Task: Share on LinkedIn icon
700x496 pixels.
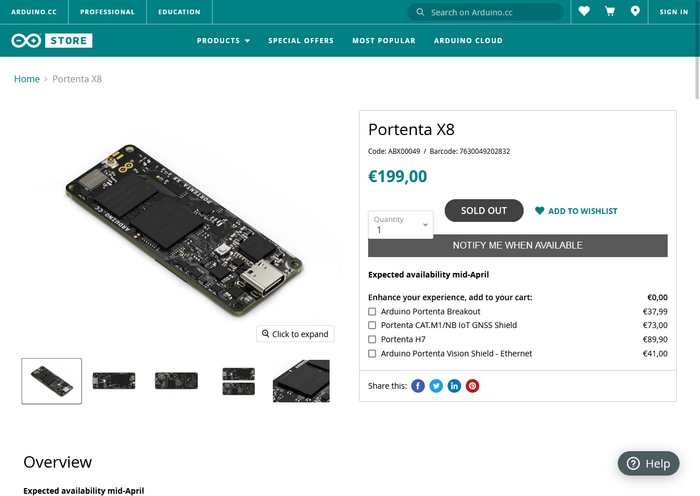Action: [454, 386]
